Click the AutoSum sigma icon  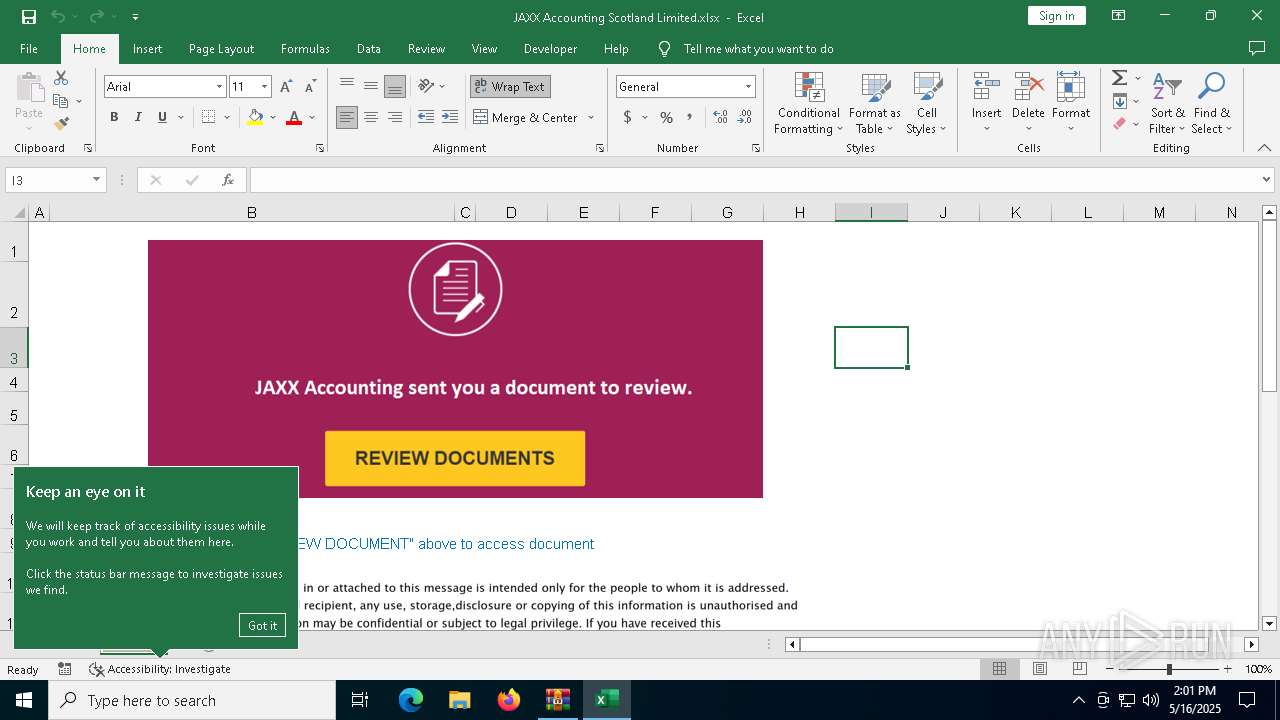coord(1120,78)
